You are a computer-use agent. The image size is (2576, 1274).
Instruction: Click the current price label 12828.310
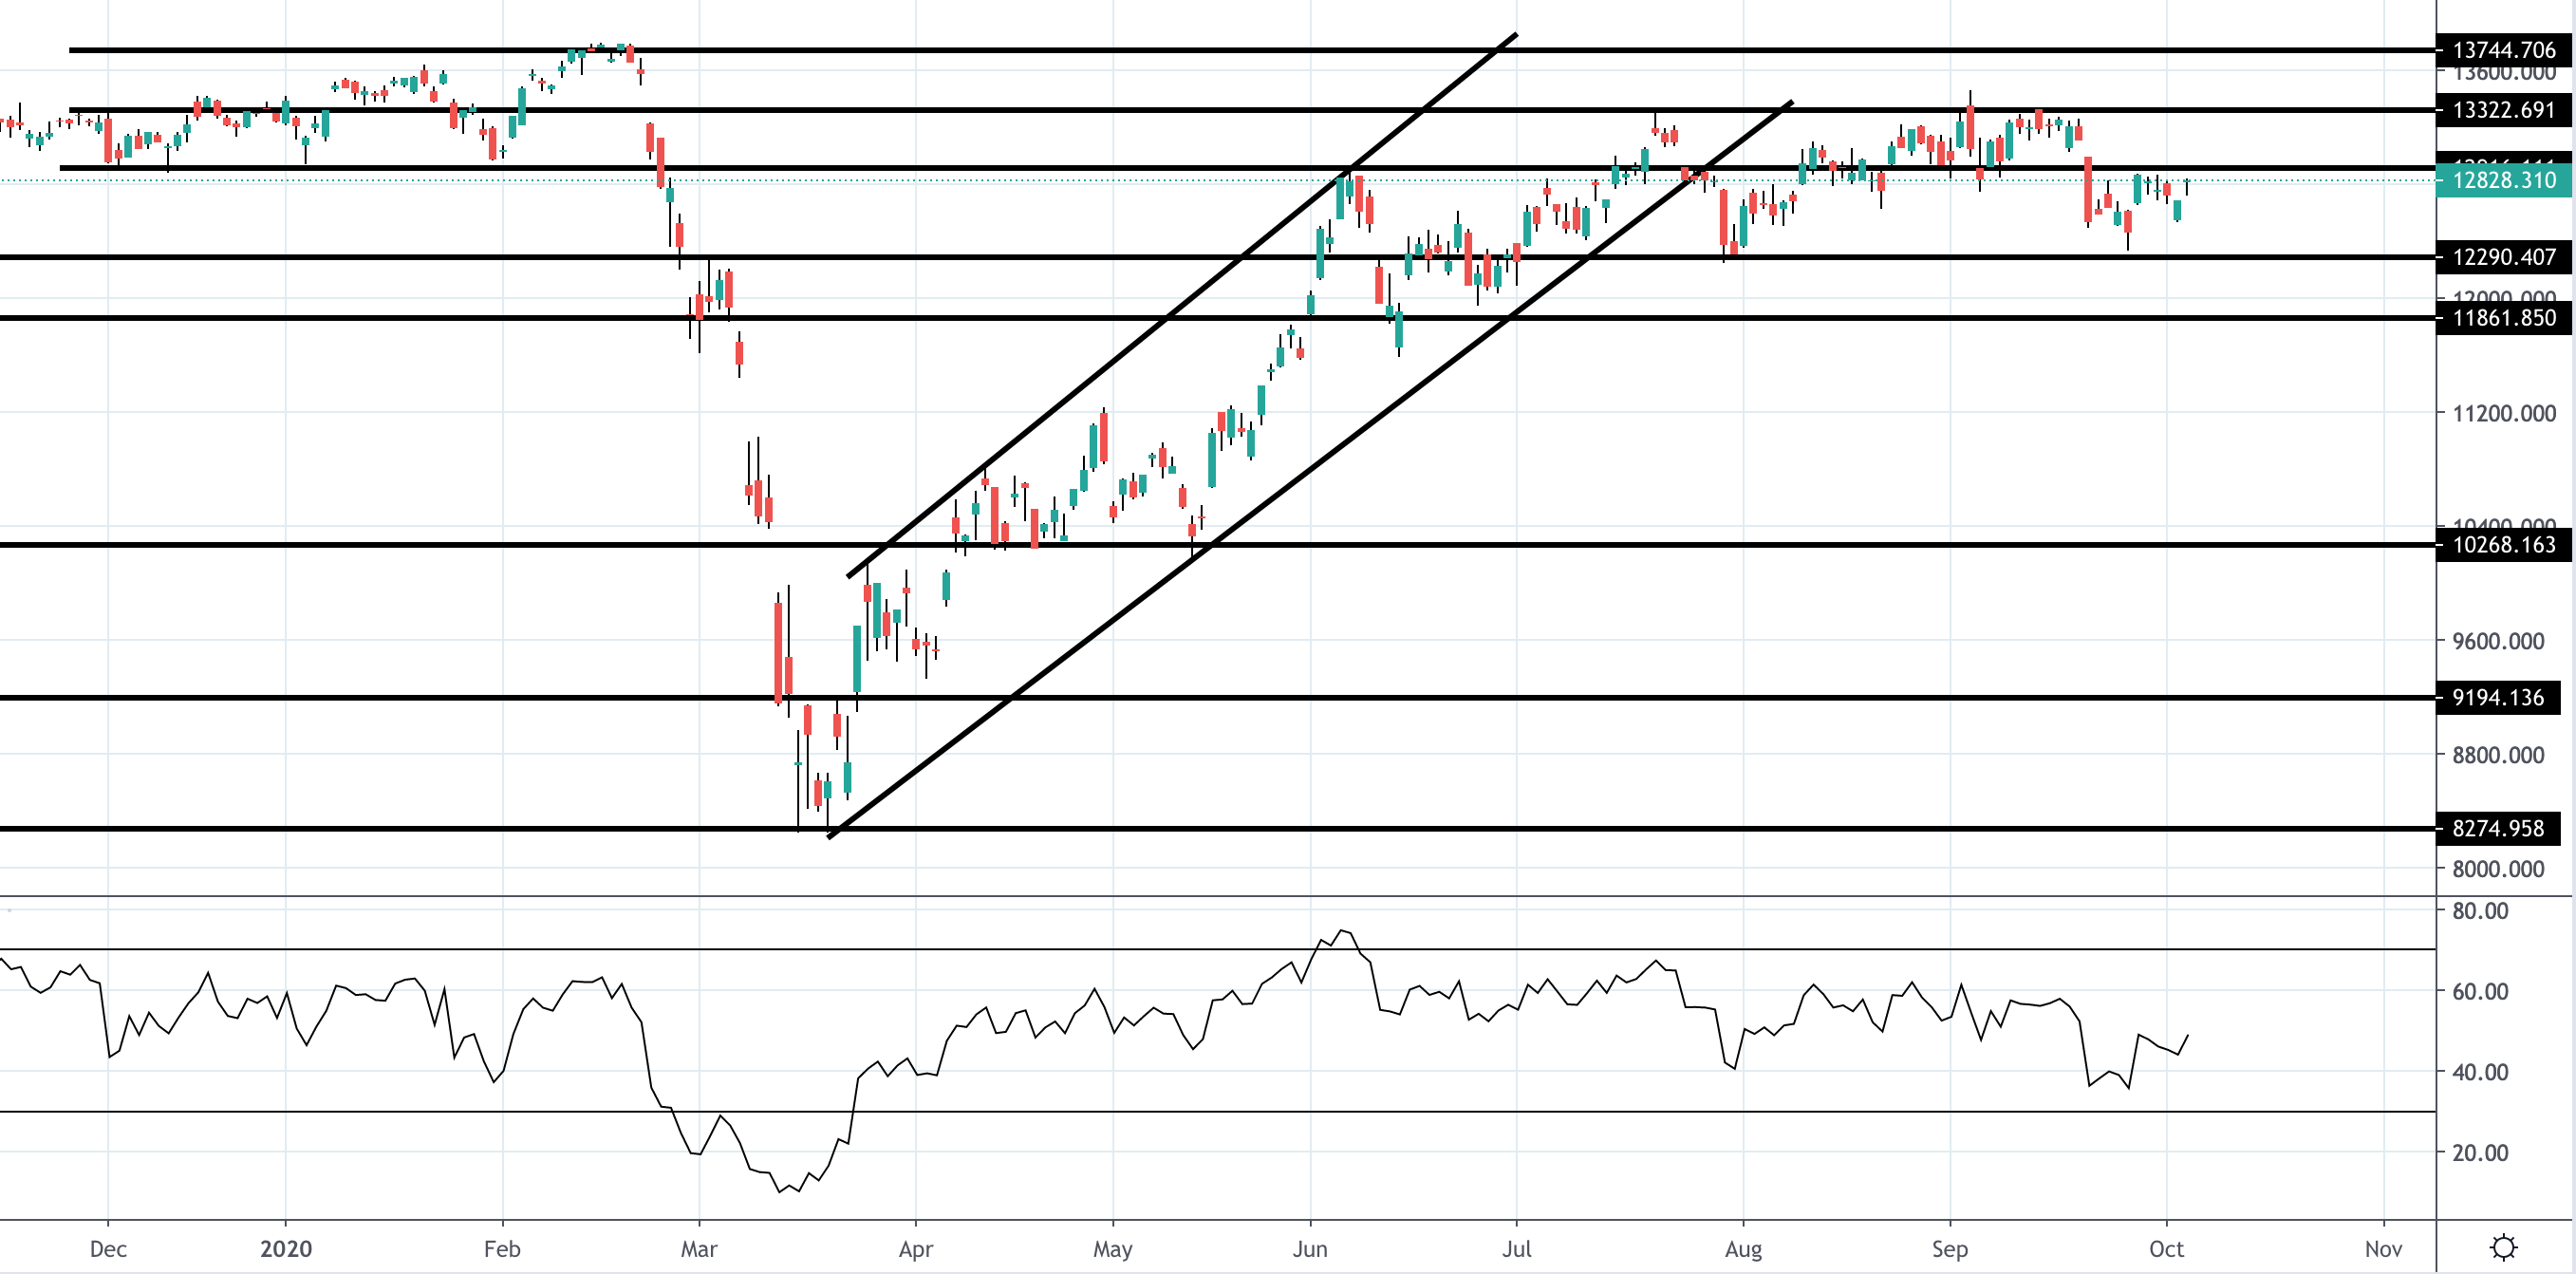click(x=2503, y=180)
